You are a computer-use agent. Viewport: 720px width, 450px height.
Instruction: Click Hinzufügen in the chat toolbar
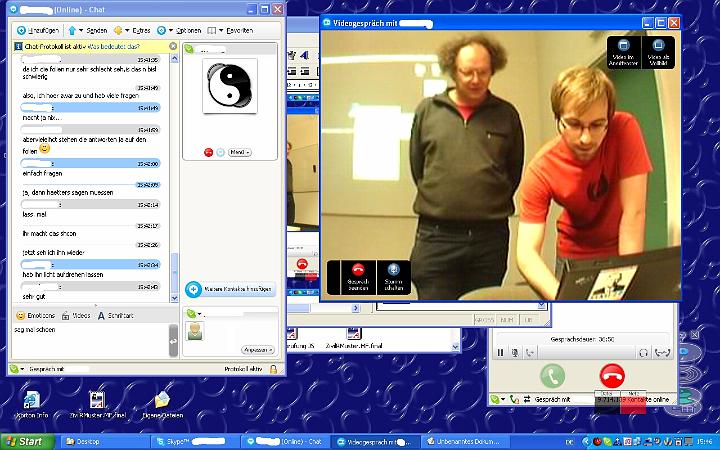(38, 30)
